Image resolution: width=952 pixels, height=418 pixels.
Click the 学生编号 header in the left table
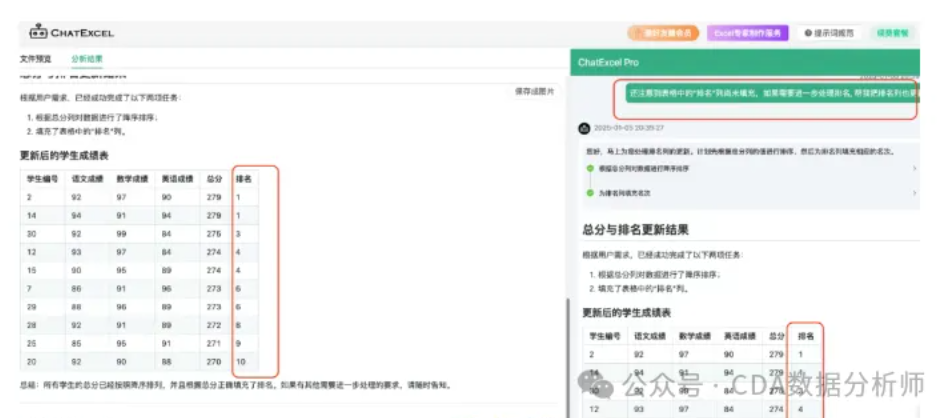(42, 179)
